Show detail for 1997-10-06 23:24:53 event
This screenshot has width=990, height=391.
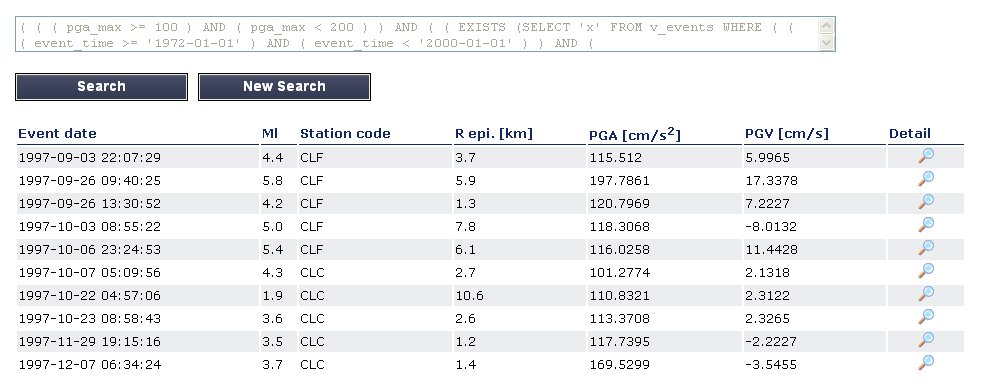coord(926,248)
